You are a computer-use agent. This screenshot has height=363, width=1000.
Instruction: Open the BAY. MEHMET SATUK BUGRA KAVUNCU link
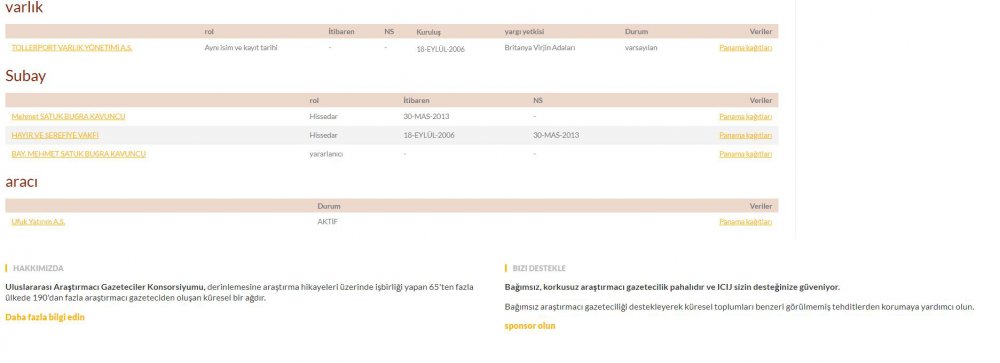coord(78,154)
